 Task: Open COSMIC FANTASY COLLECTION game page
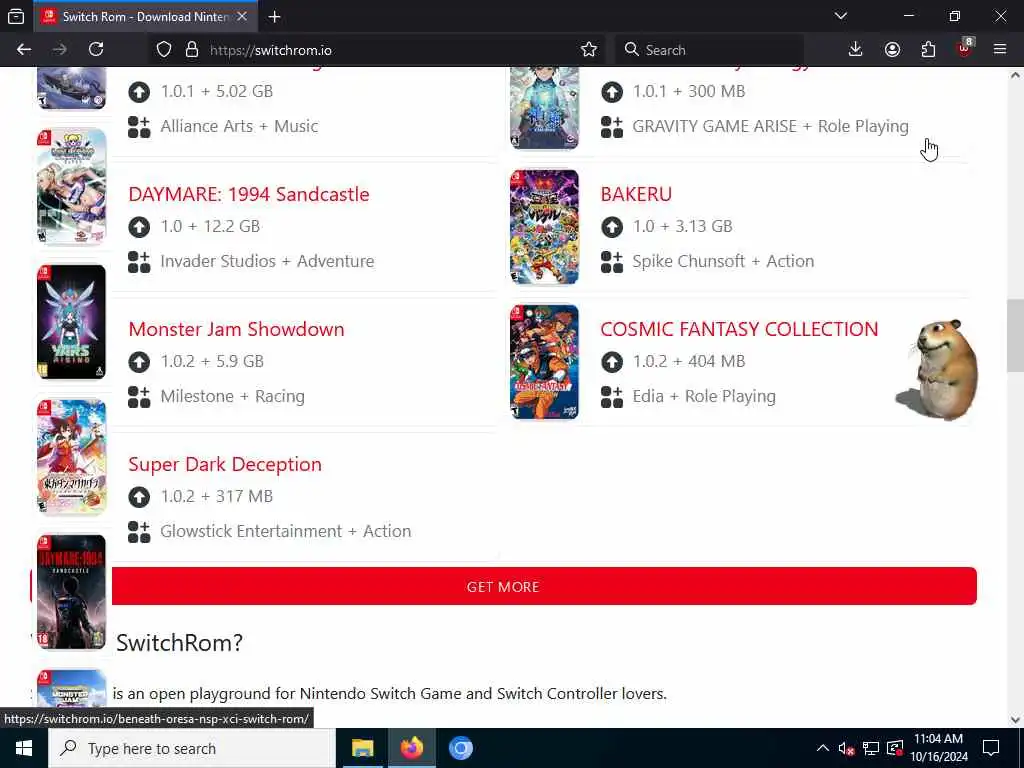[739, 329]
